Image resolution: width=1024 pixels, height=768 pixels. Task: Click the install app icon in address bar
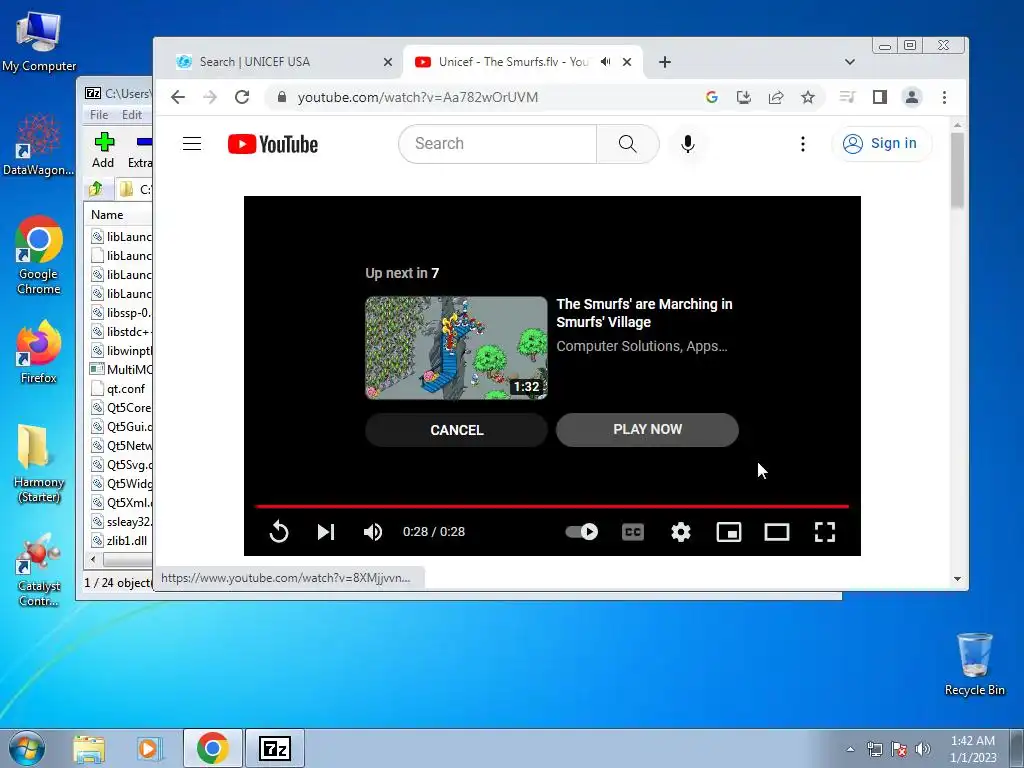(744, 97)
